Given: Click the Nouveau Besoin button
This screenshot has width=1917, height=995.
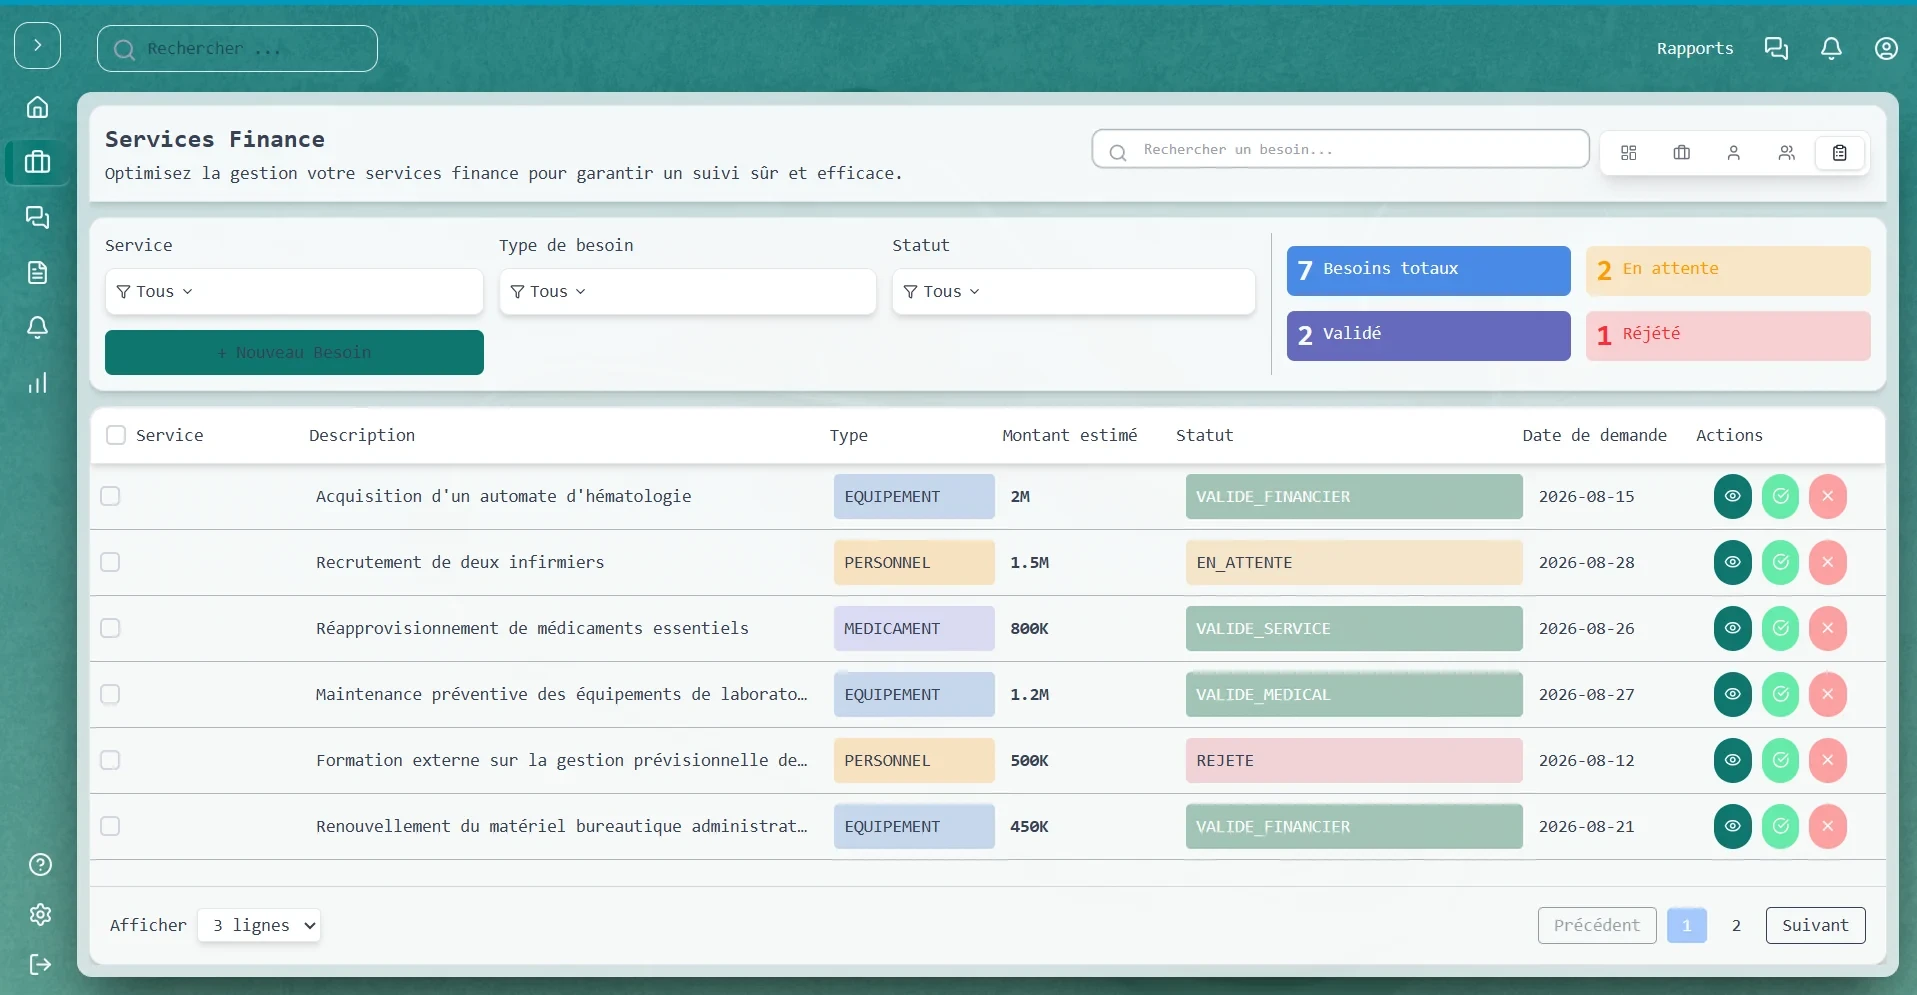Looking at the screenshot, I should click(x=294, y=352).
